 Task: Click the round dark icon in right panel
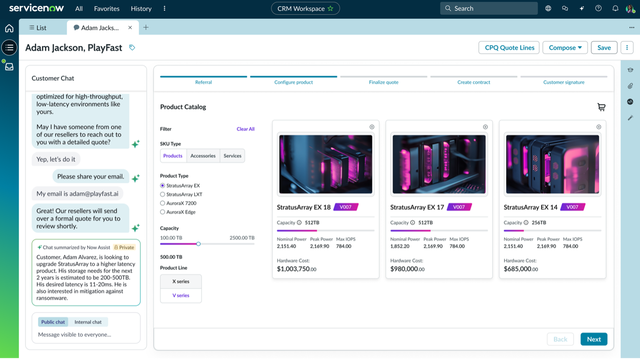631,102
